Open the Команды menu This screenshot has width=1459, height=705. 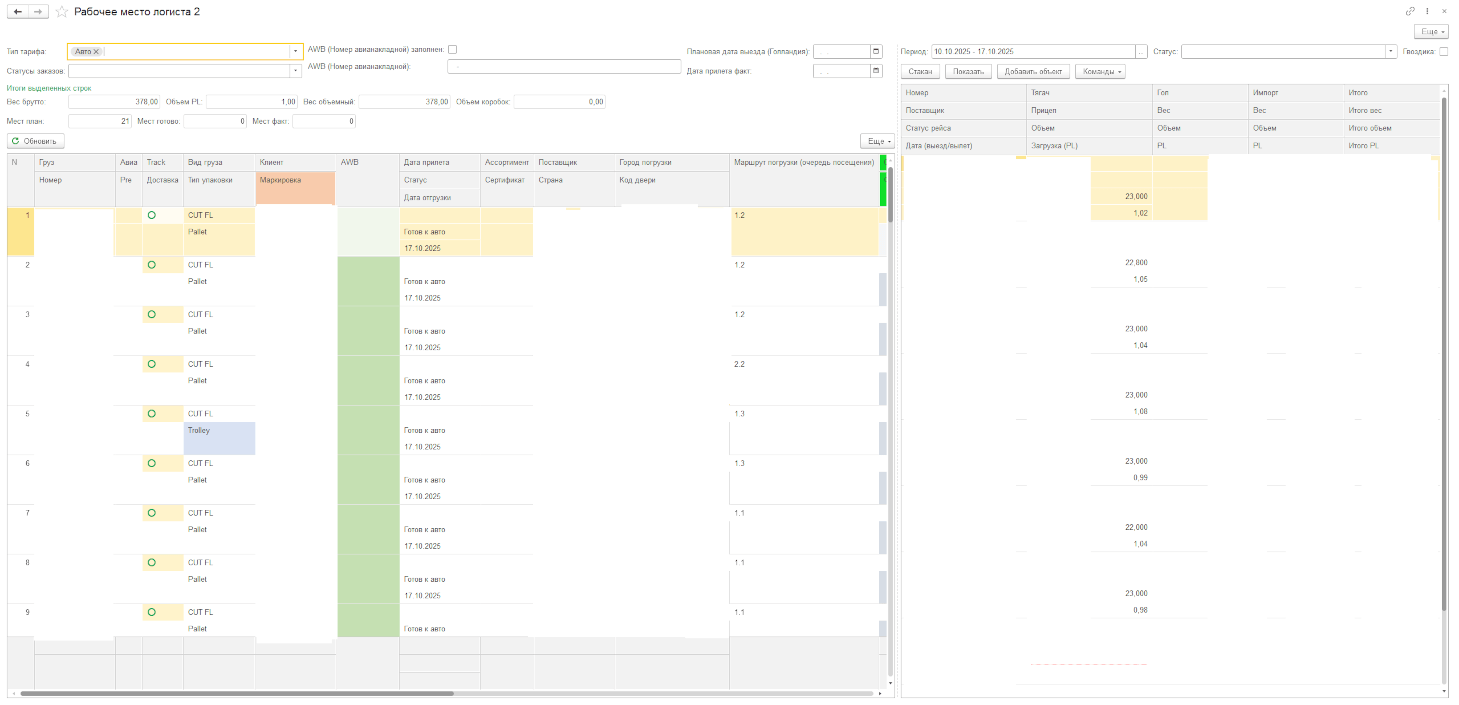pos(1100,72)
